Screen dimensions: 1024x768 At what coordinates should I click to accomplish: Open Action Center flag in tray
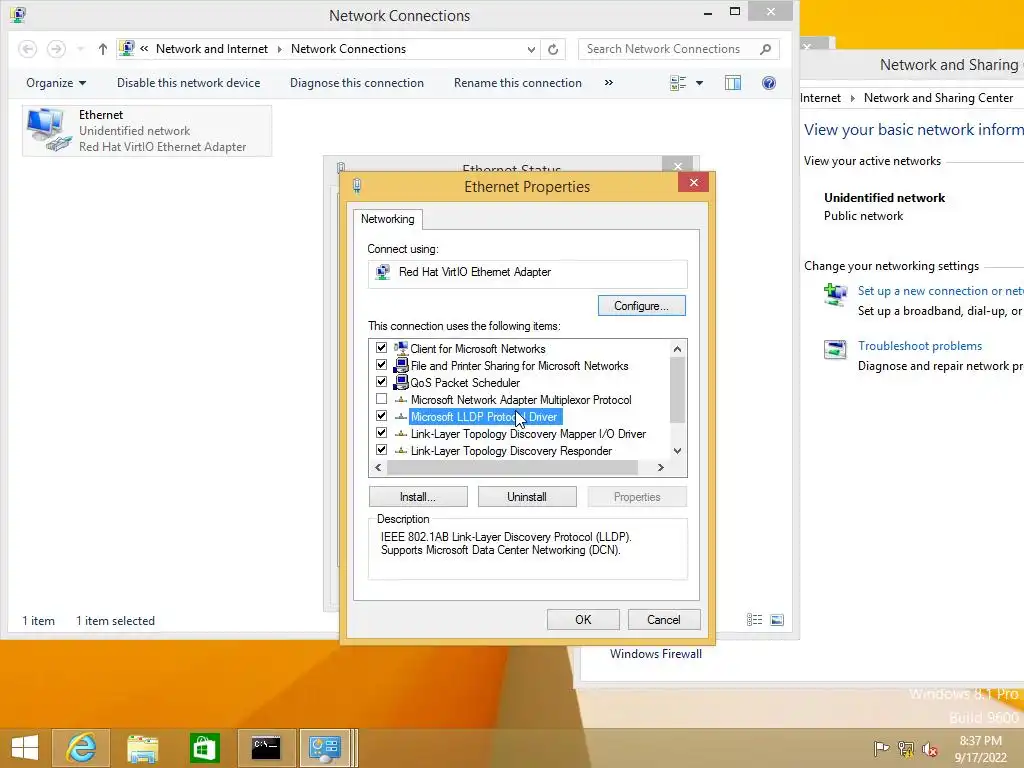[881, 748]
